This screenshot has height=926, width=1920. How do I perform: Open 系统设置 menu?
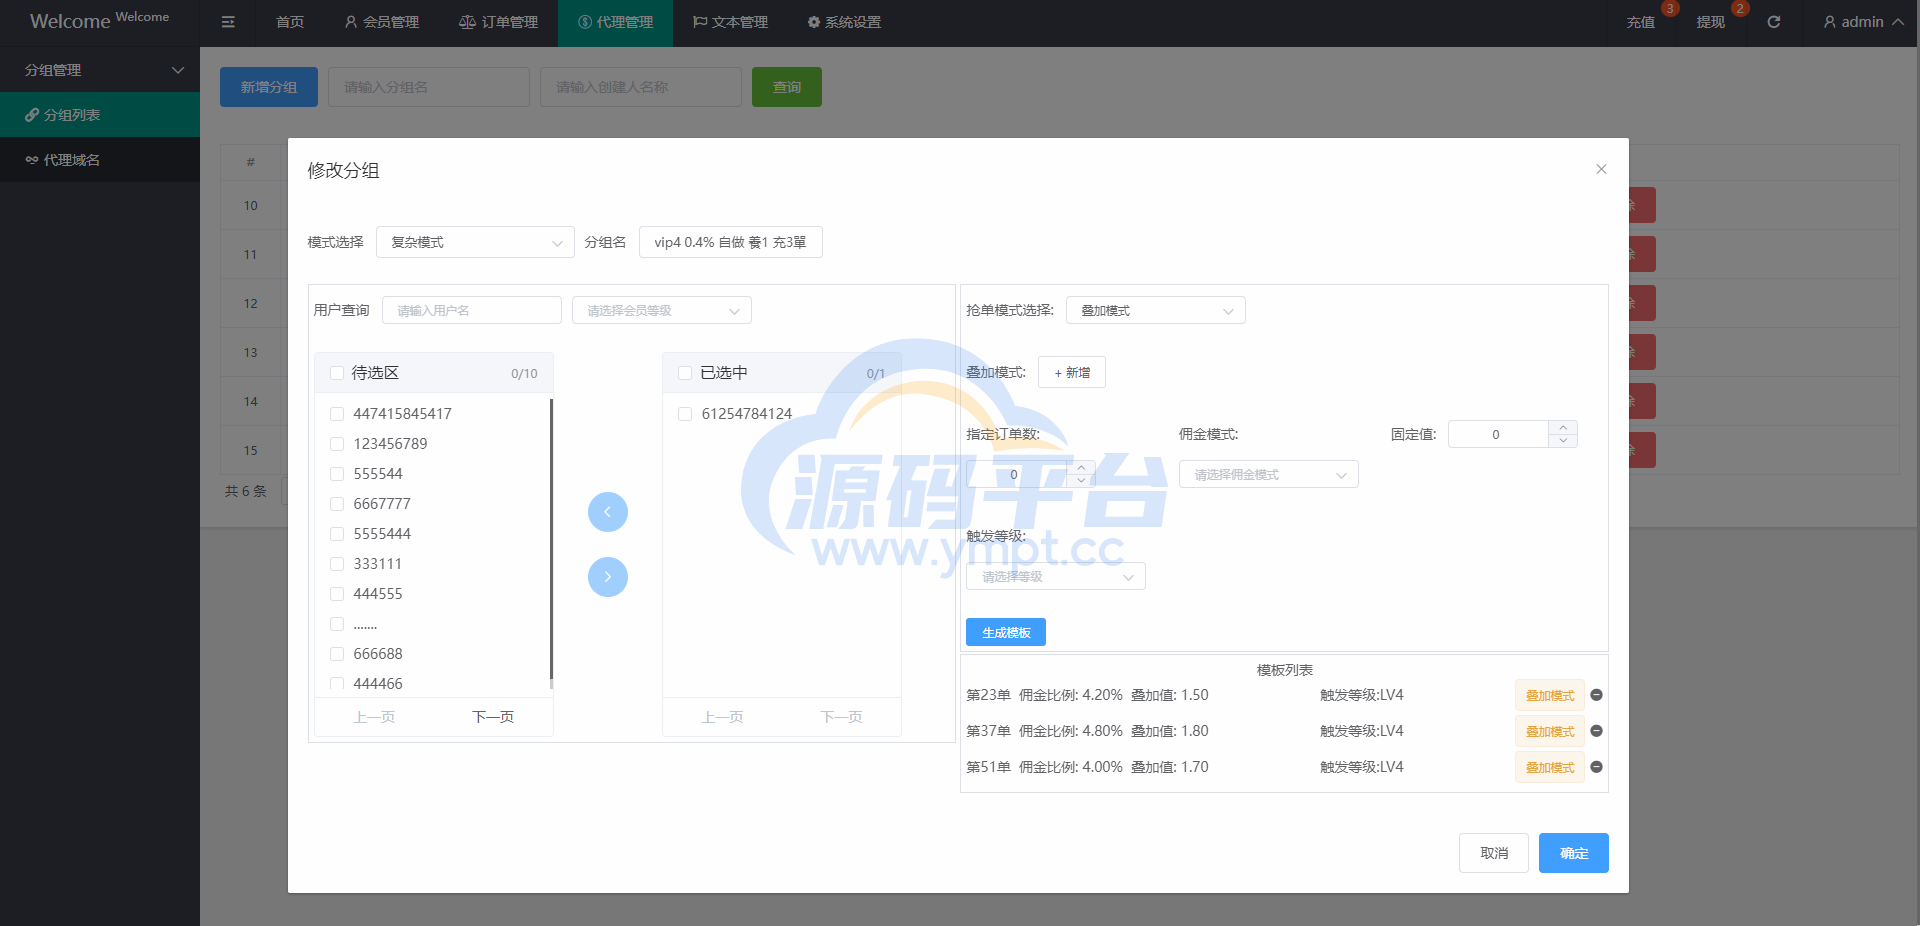click(844, 22)
